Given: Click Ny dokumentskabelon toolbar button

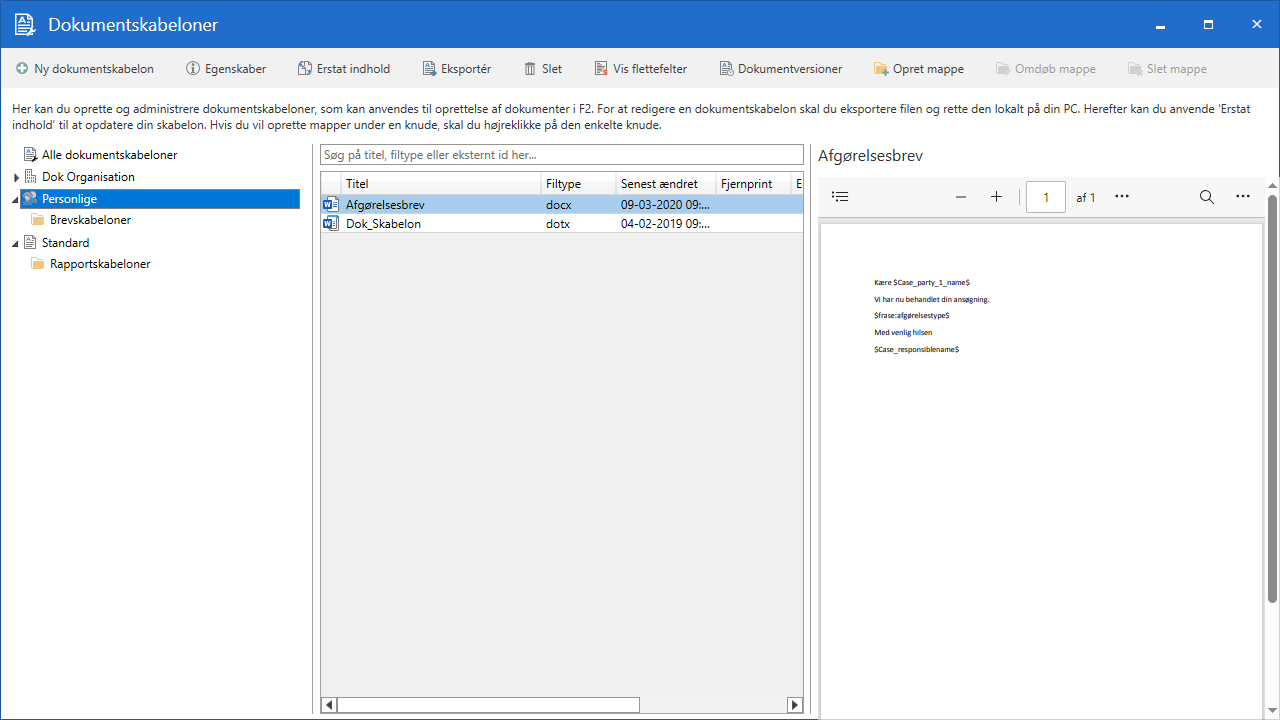Looking at the screenshot, I should [x=85, y=69].
